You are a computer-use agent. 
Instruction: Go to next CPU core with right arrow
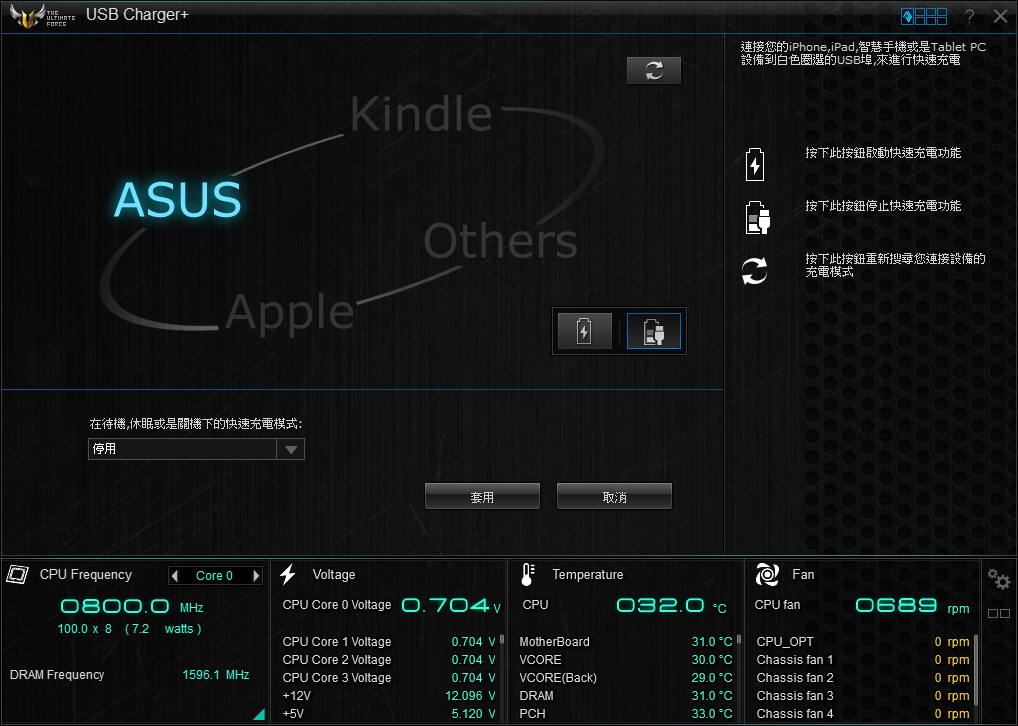click(256, 576)
